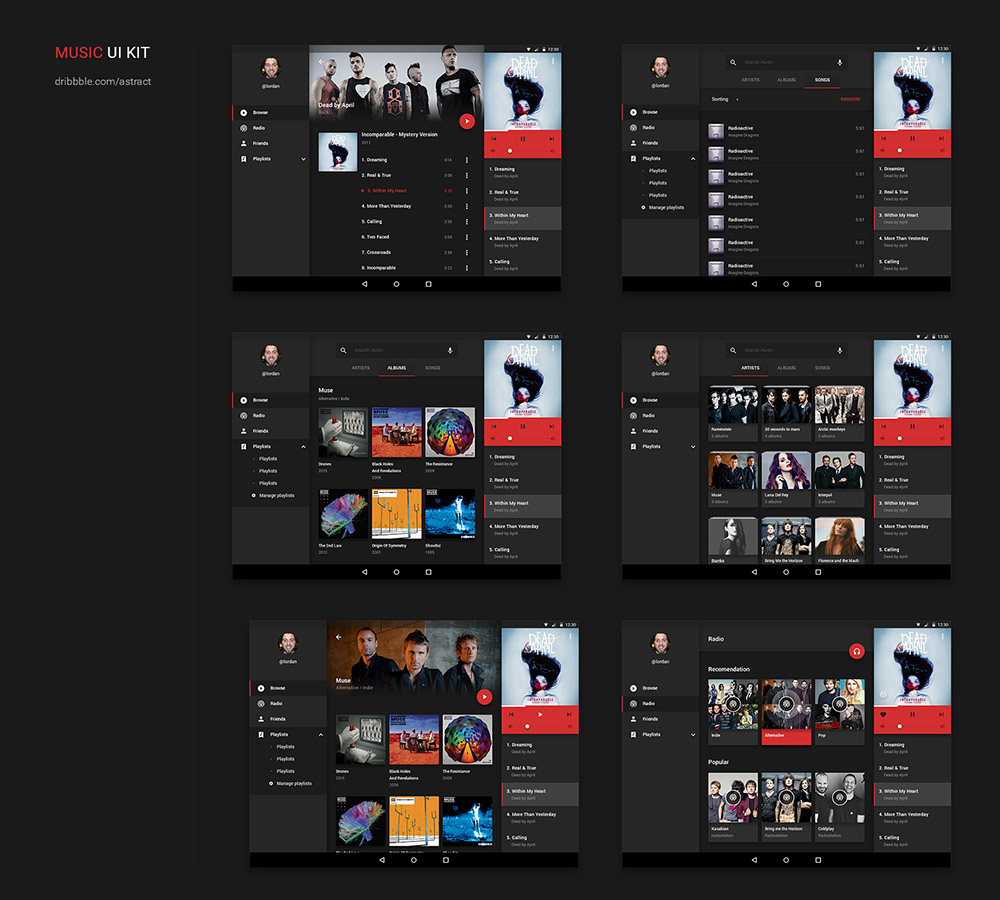Tap Android home button on Dead by April screen
1000x900 pixels.
click(x=396, y=284)
